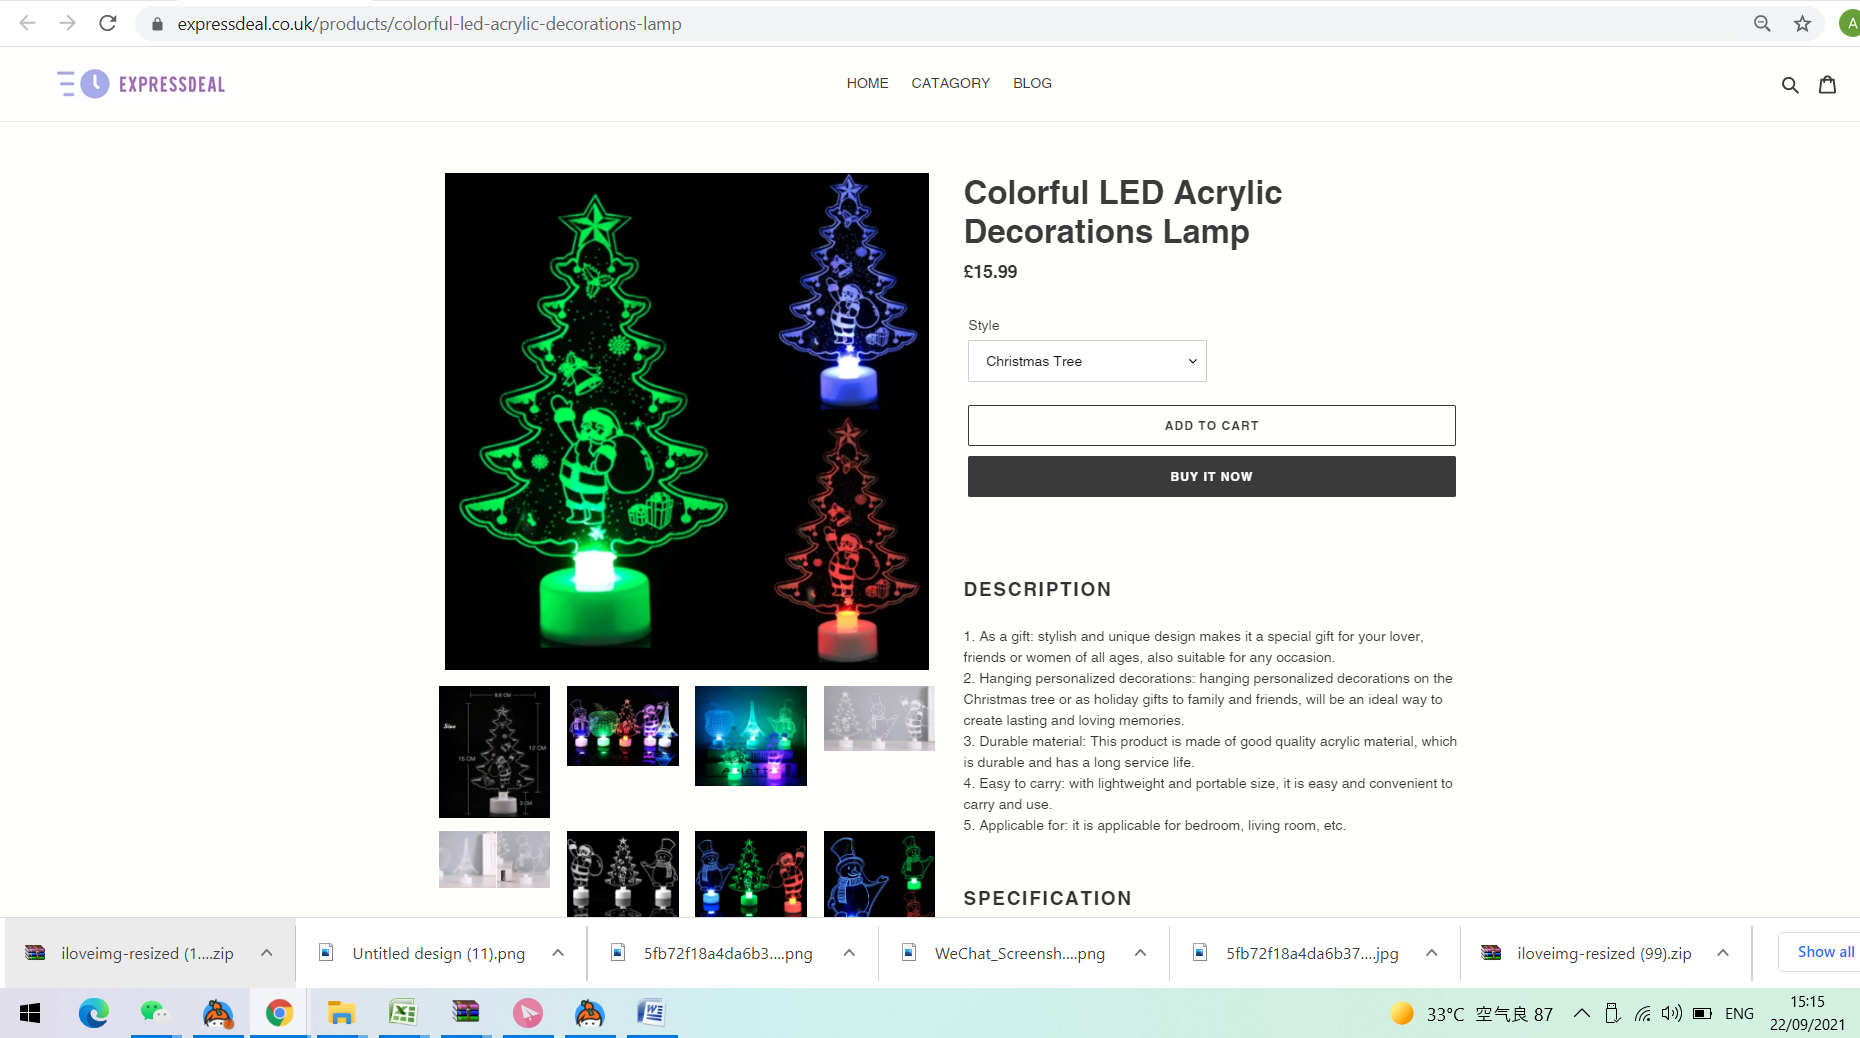This screenshot has height=1038, width=1860.
Task: Bookmark this page with the star
Action: pos(1802,23)
